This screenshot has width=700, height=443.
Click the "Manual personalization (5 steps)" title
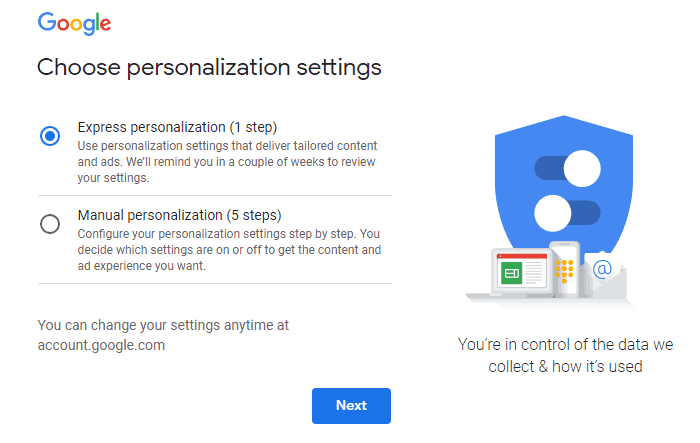point(179,215)
